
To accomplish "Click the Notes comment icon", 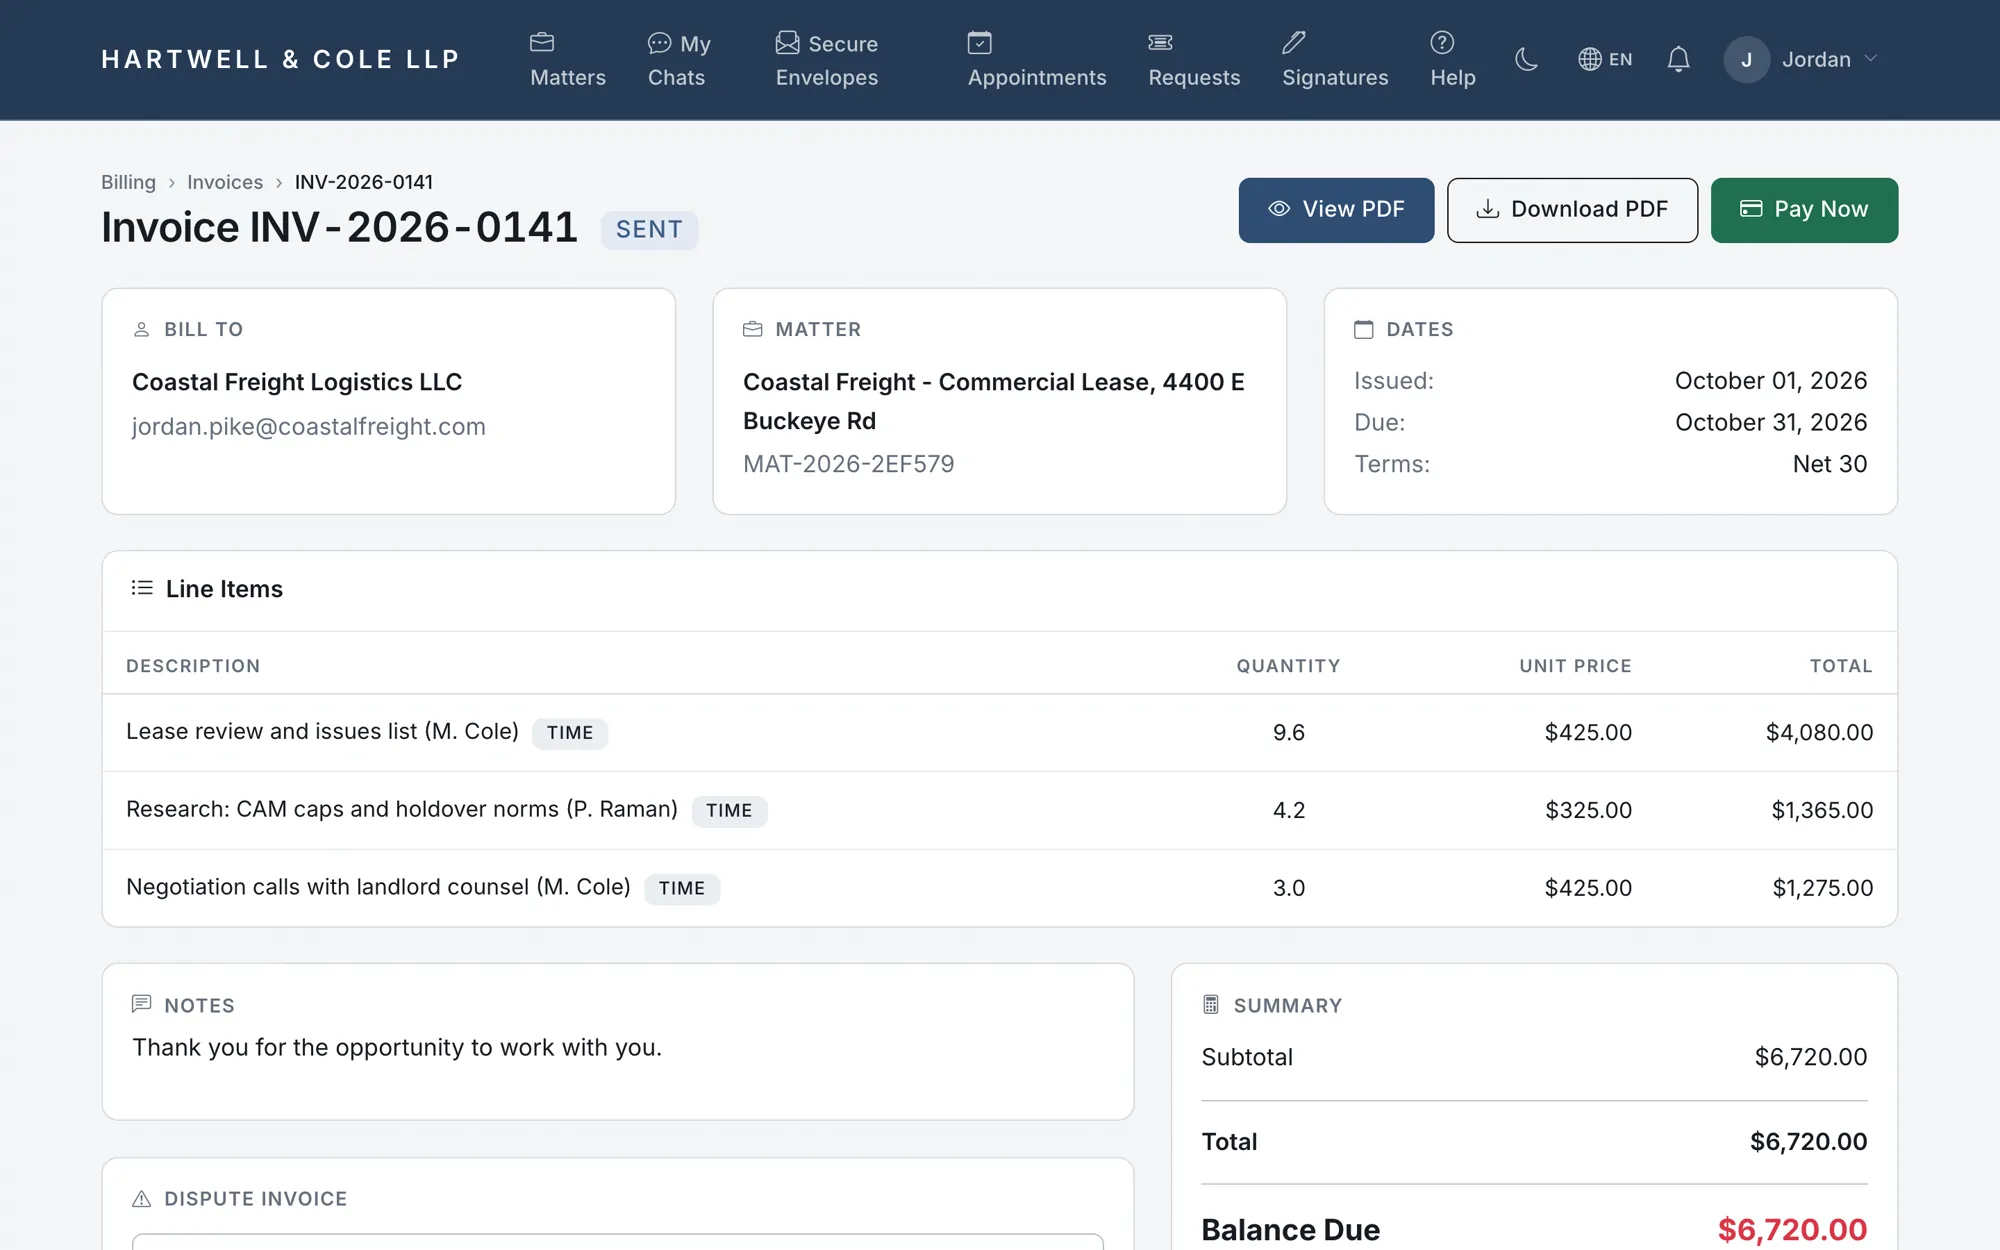I will 141,1004.
